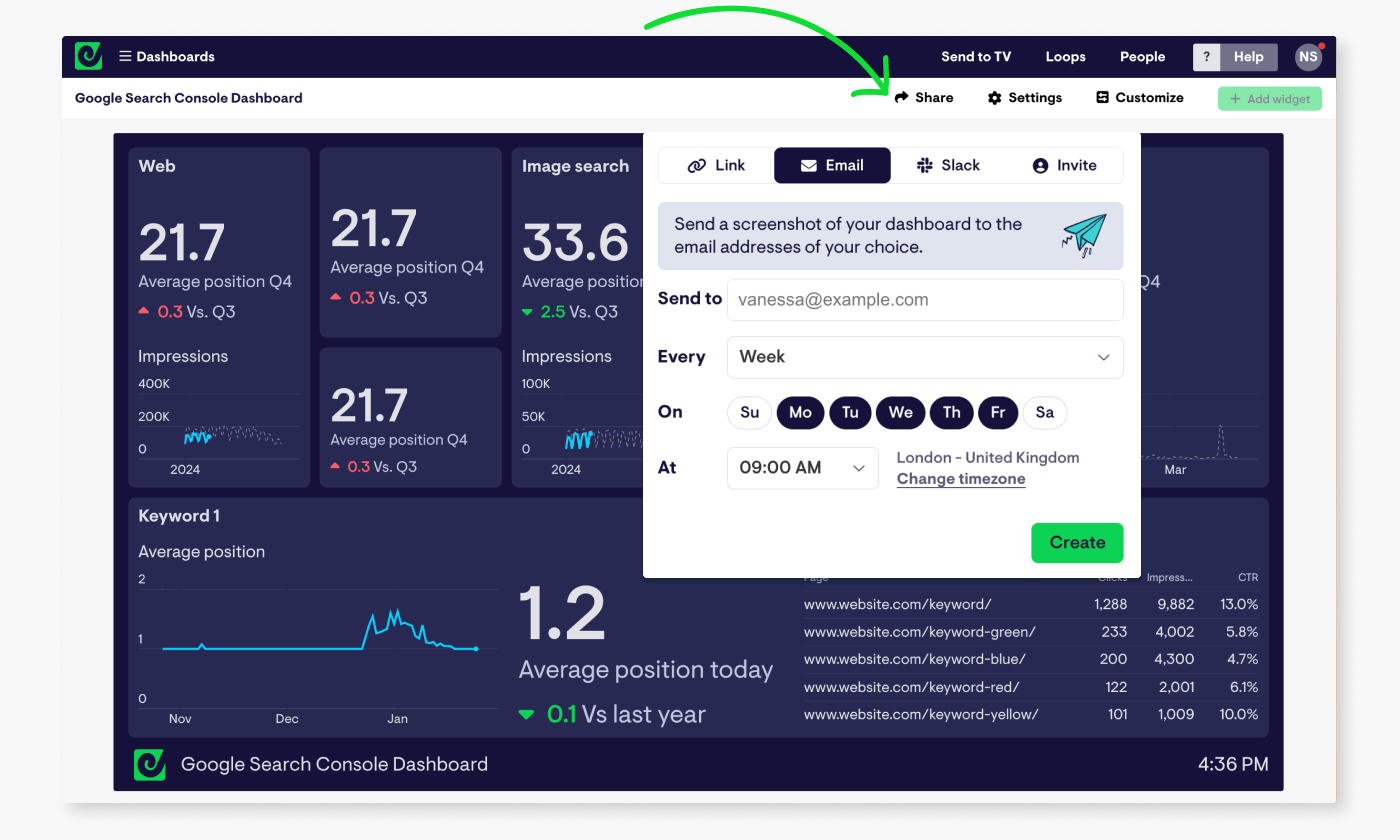Viewport: 1400px width, 840px height.
Task: Open the Change timezone link
Action: click(960, 478)
